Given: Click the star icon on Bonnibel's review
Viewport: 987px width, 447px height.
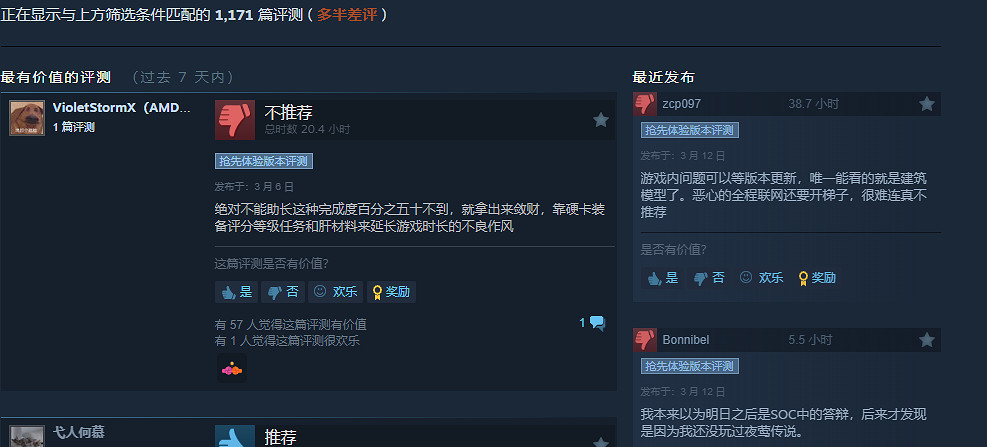Looking at the screenshot, I should coord(927,340).
